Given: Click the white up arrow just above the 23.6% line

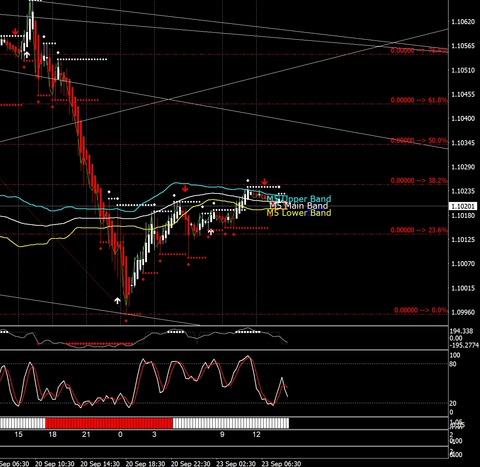Looking at the screenshot, I should coord(211,231).
